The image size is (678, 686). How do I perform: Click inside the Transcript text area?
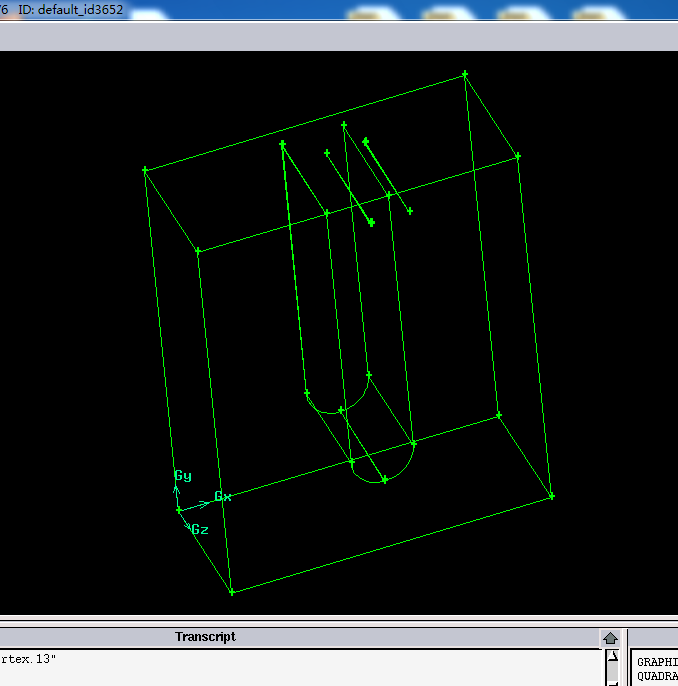click(x=300, y=667)
